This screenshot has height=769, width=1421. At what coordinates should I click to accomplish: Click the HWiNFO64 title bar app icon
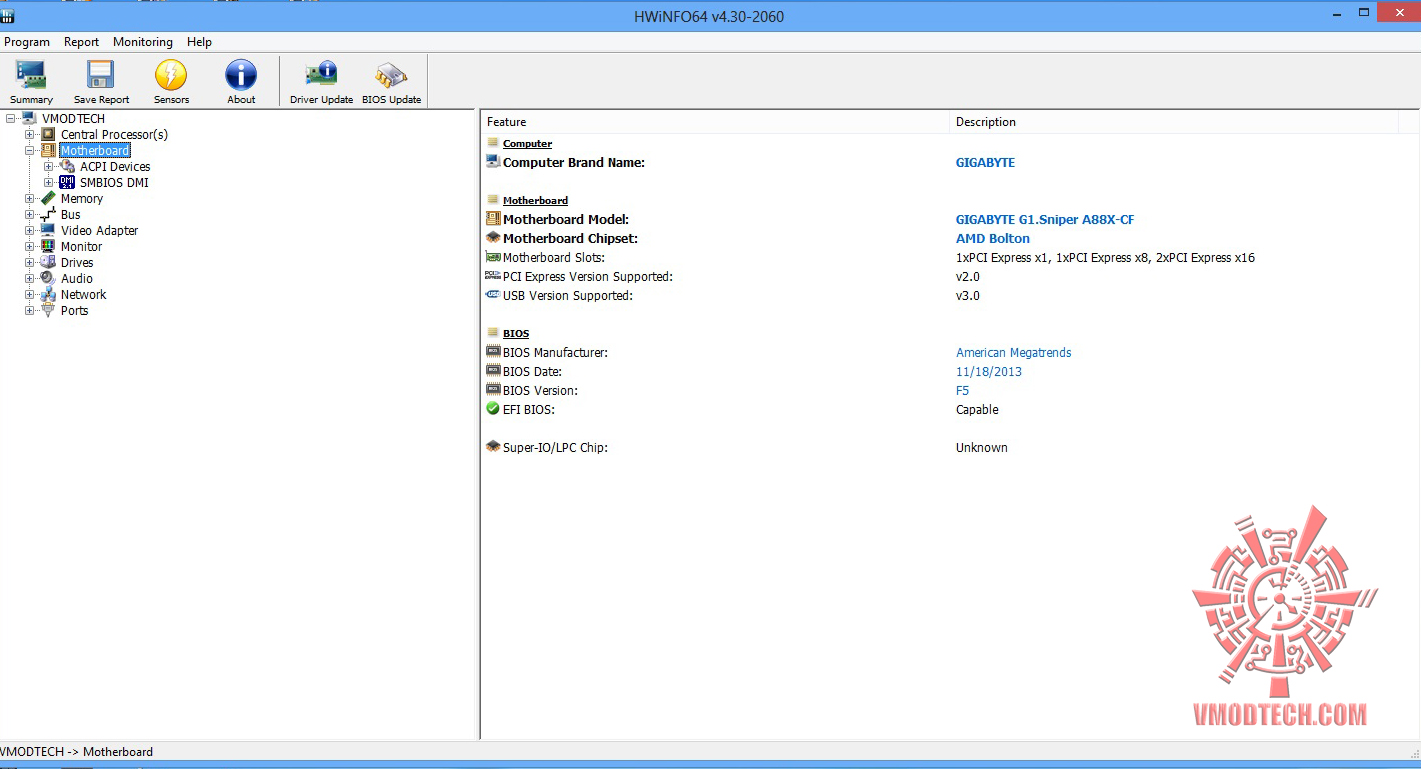tap(7, 15)
